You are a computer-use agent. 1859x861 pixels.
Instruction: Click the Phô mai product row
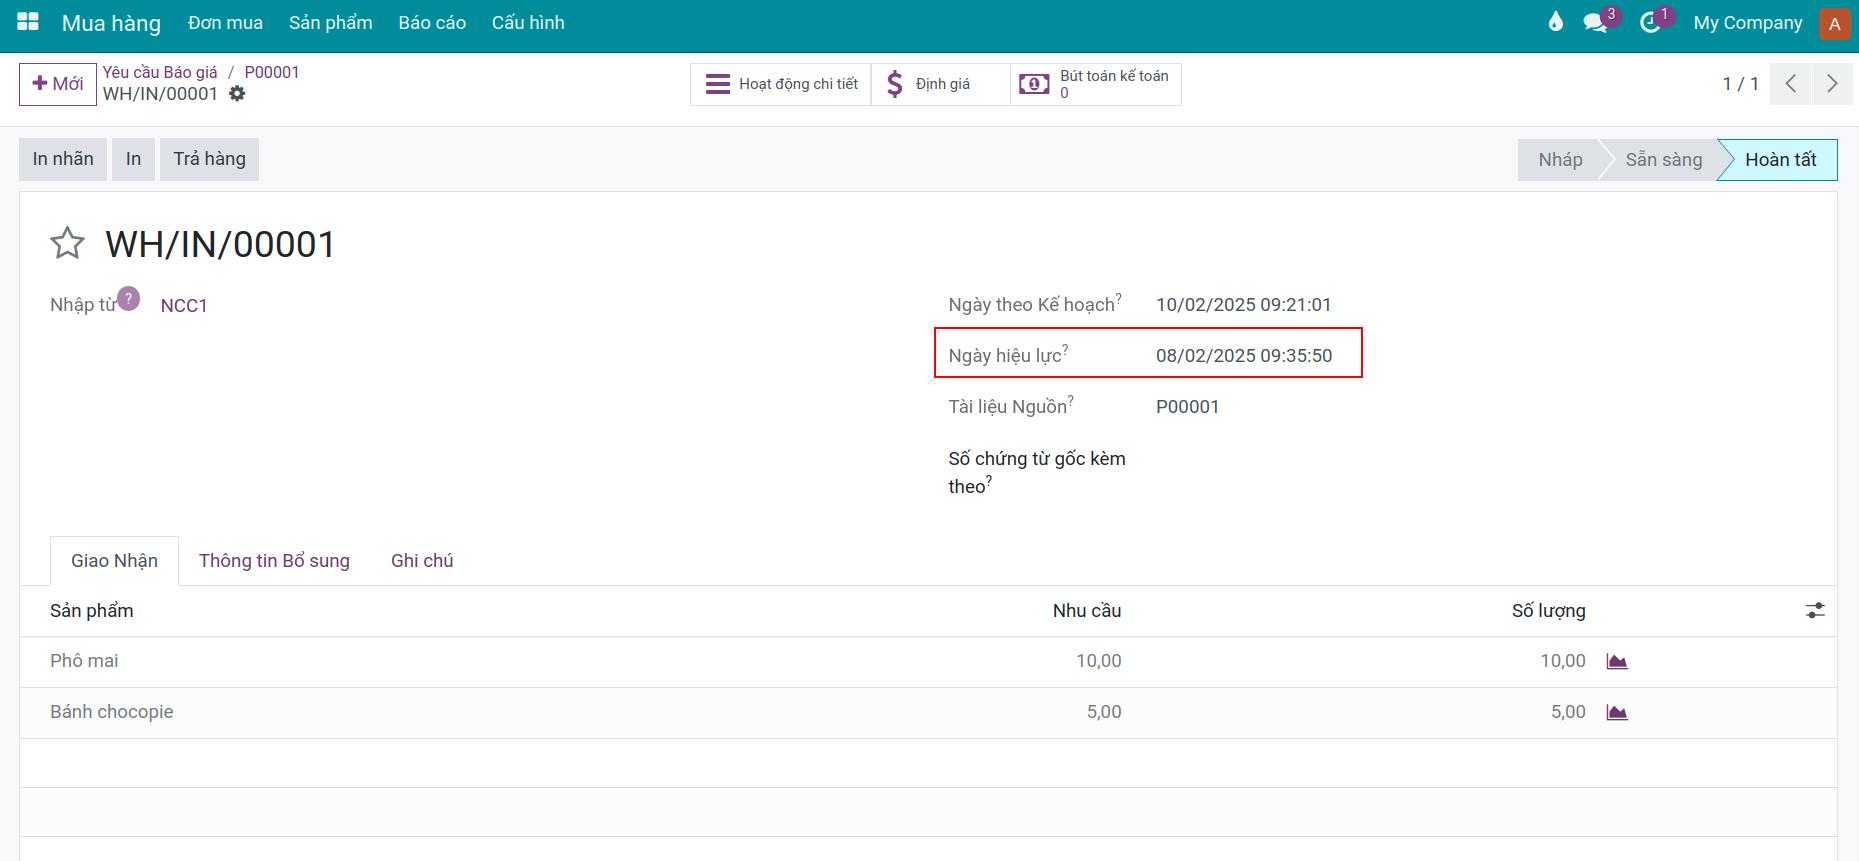click(x=928, y=661)
